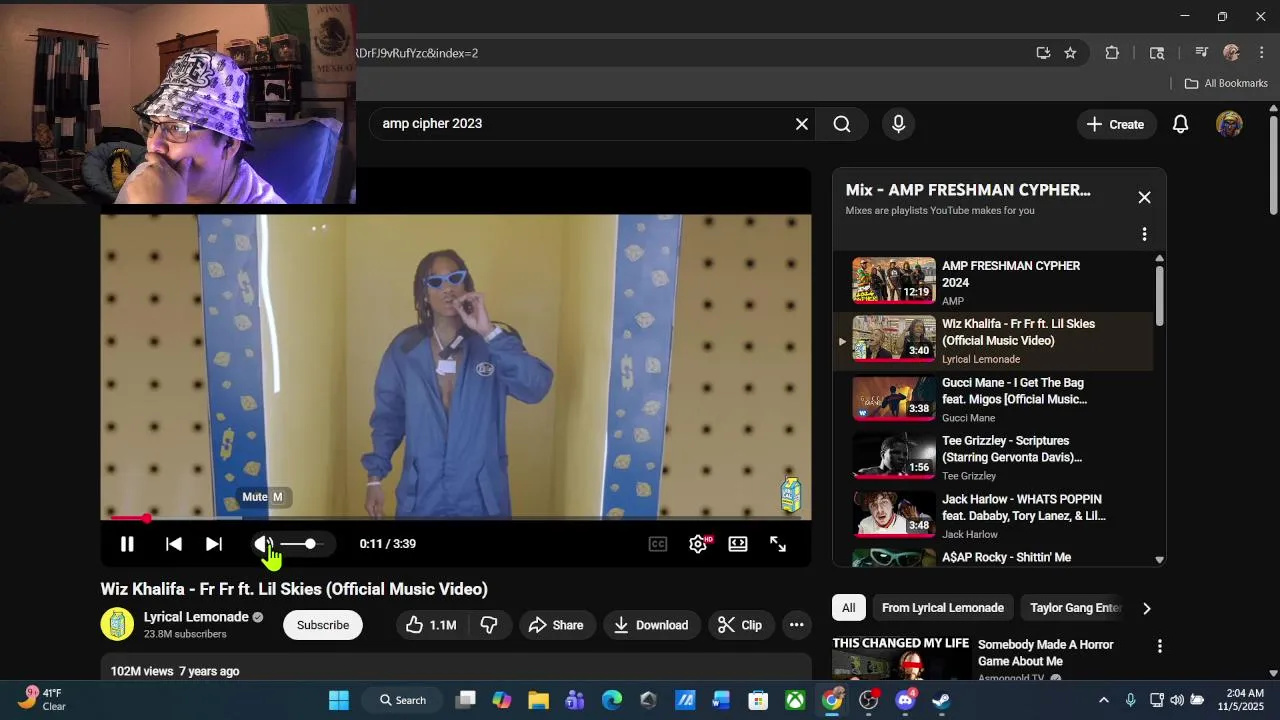Open taskbar Search box

[x=404, y=700]
